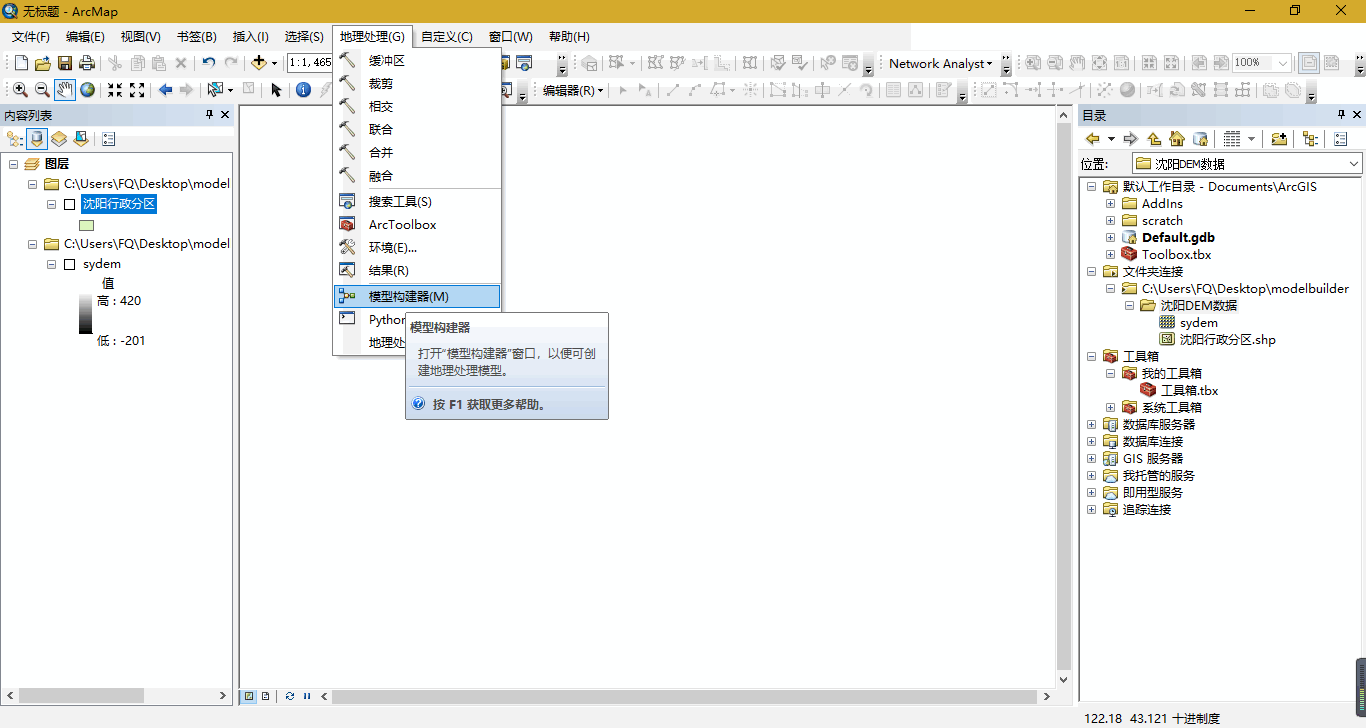Expand the 数据库服务器 node
Screen dimensions: 1366x728
point(1092,425)
